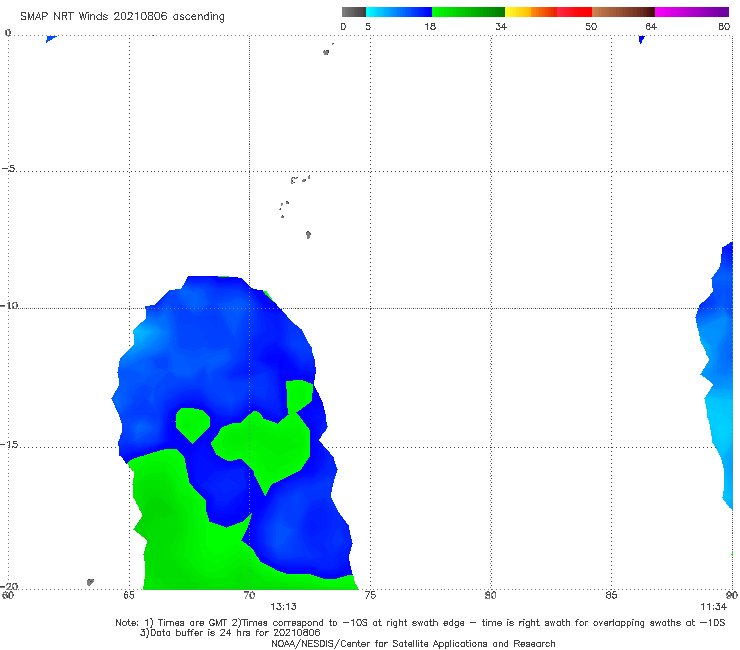Click the longitude axis label '65'
This screenshot has width=740, height=650.
click(129, 595)
